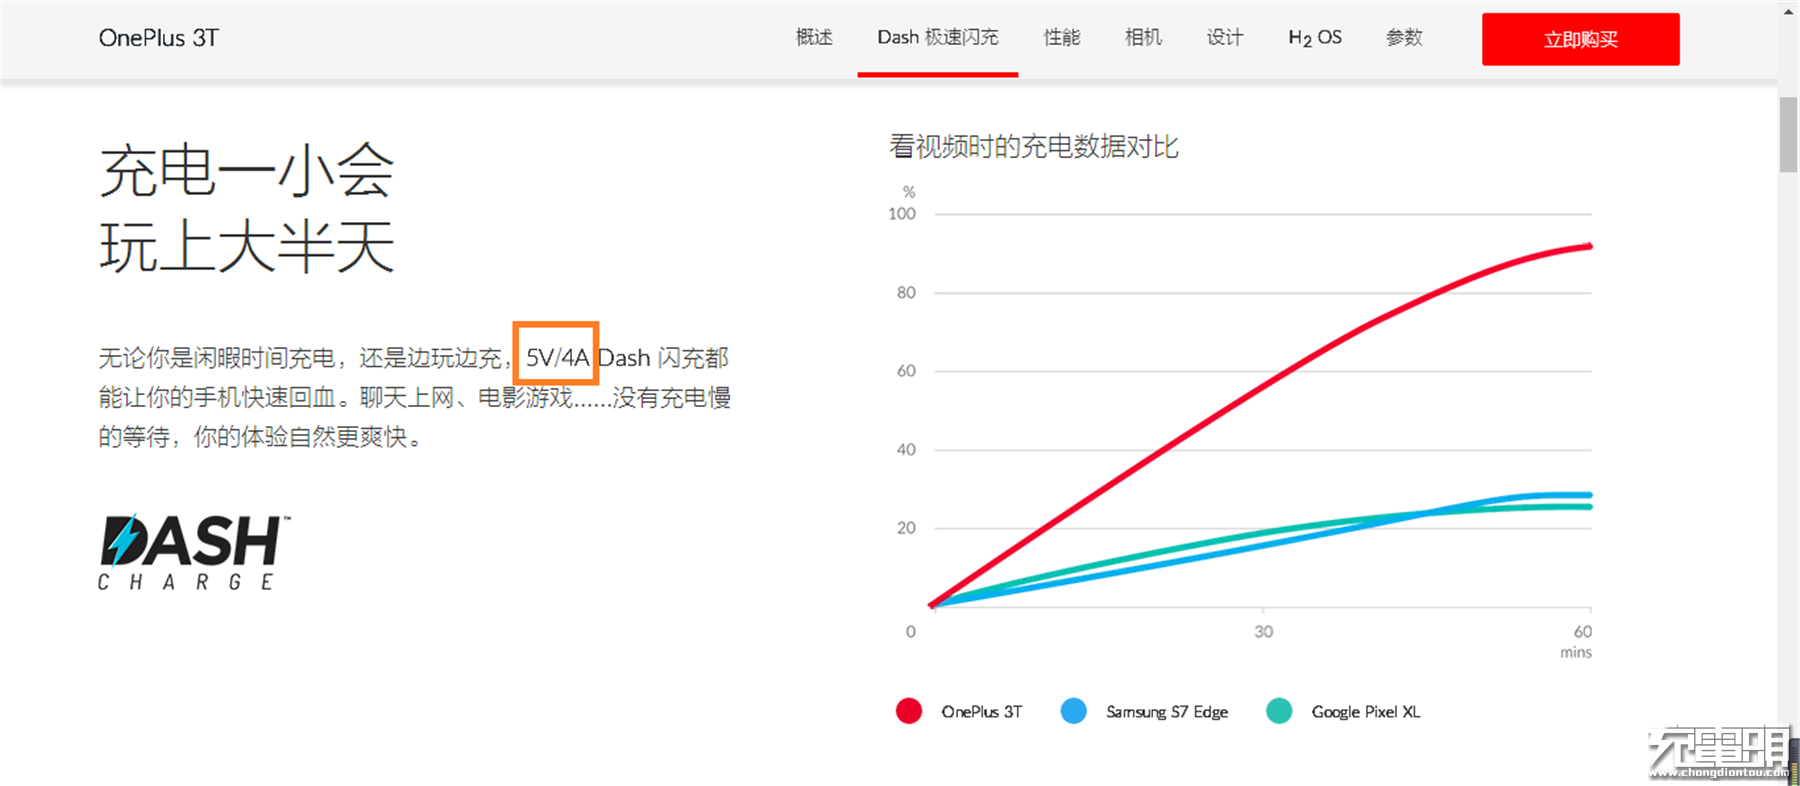Open the H2 OS tab
This screenshot has height=786, width=1800.
point(1315,38)
